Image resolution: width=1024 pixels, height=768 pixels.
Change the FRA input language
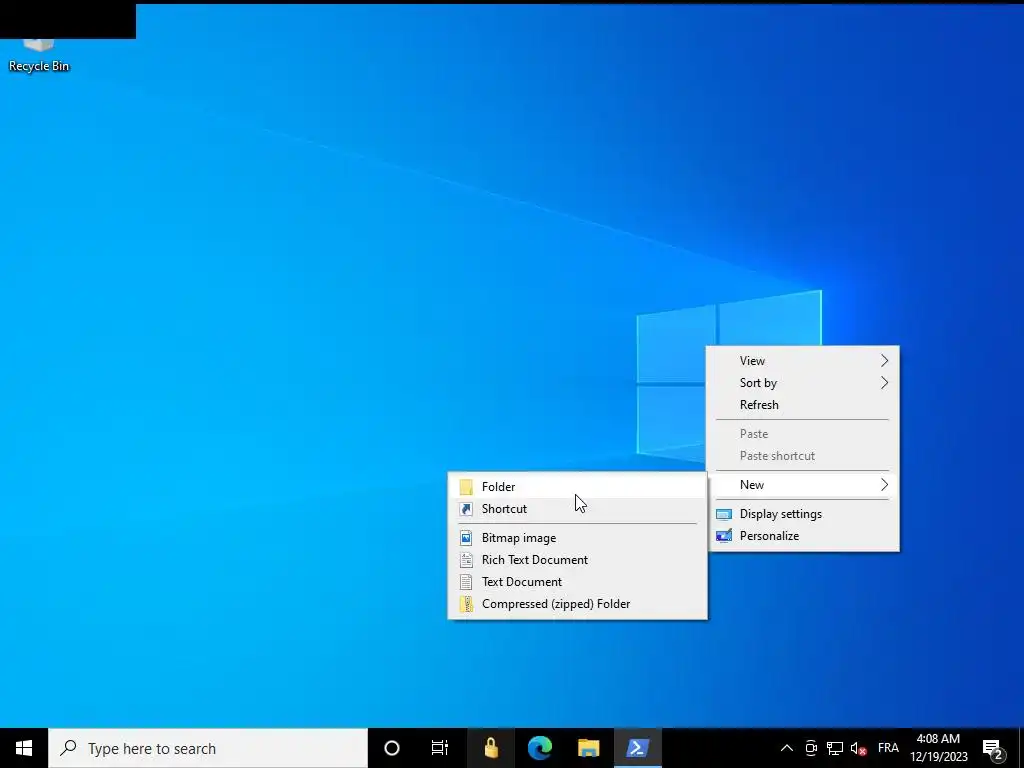point(888,748)
